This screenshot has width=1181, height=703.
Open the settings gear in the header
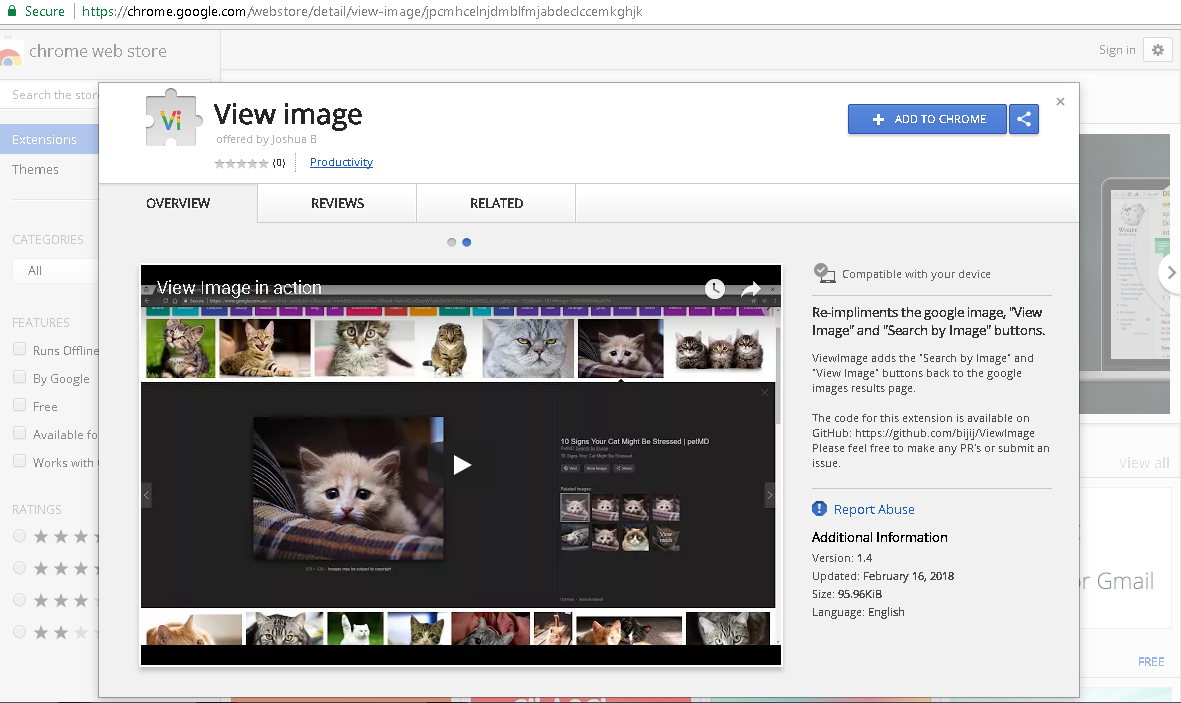pyautogui.click(x=1158, y=50)
